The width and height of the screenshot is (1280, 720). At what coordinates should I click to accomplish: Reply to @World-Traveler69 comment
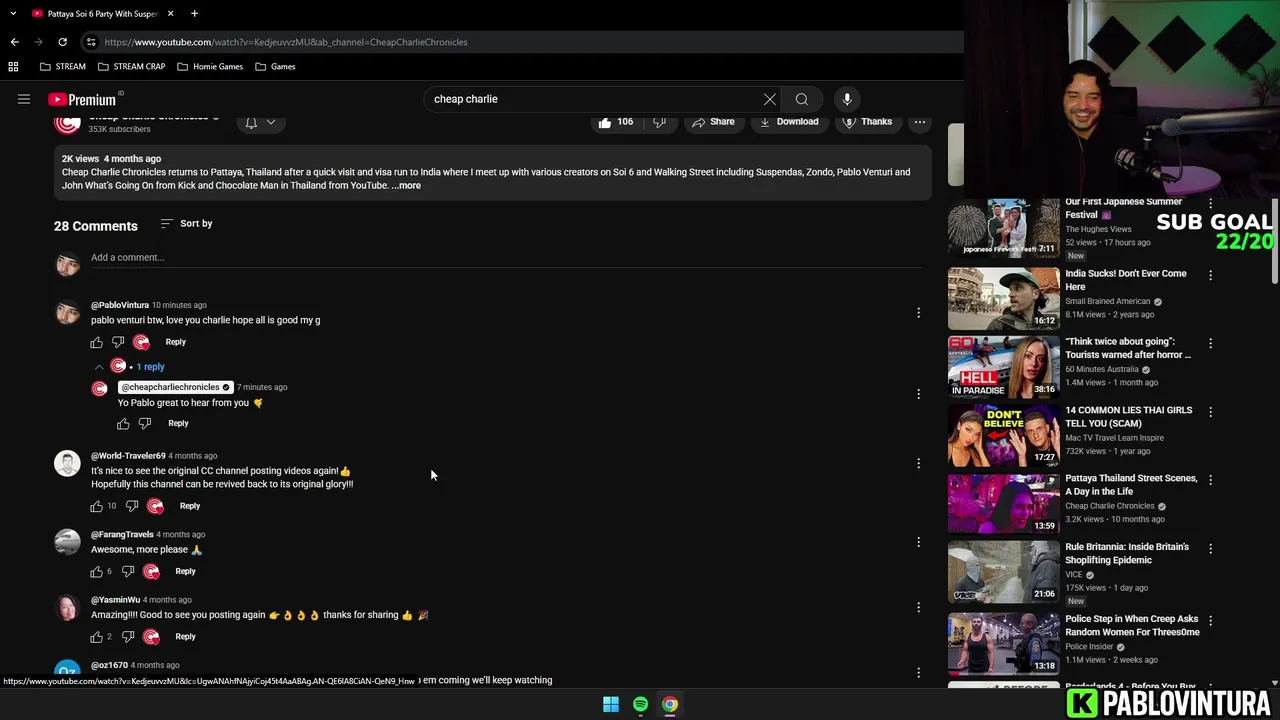[x=190, y=506]
